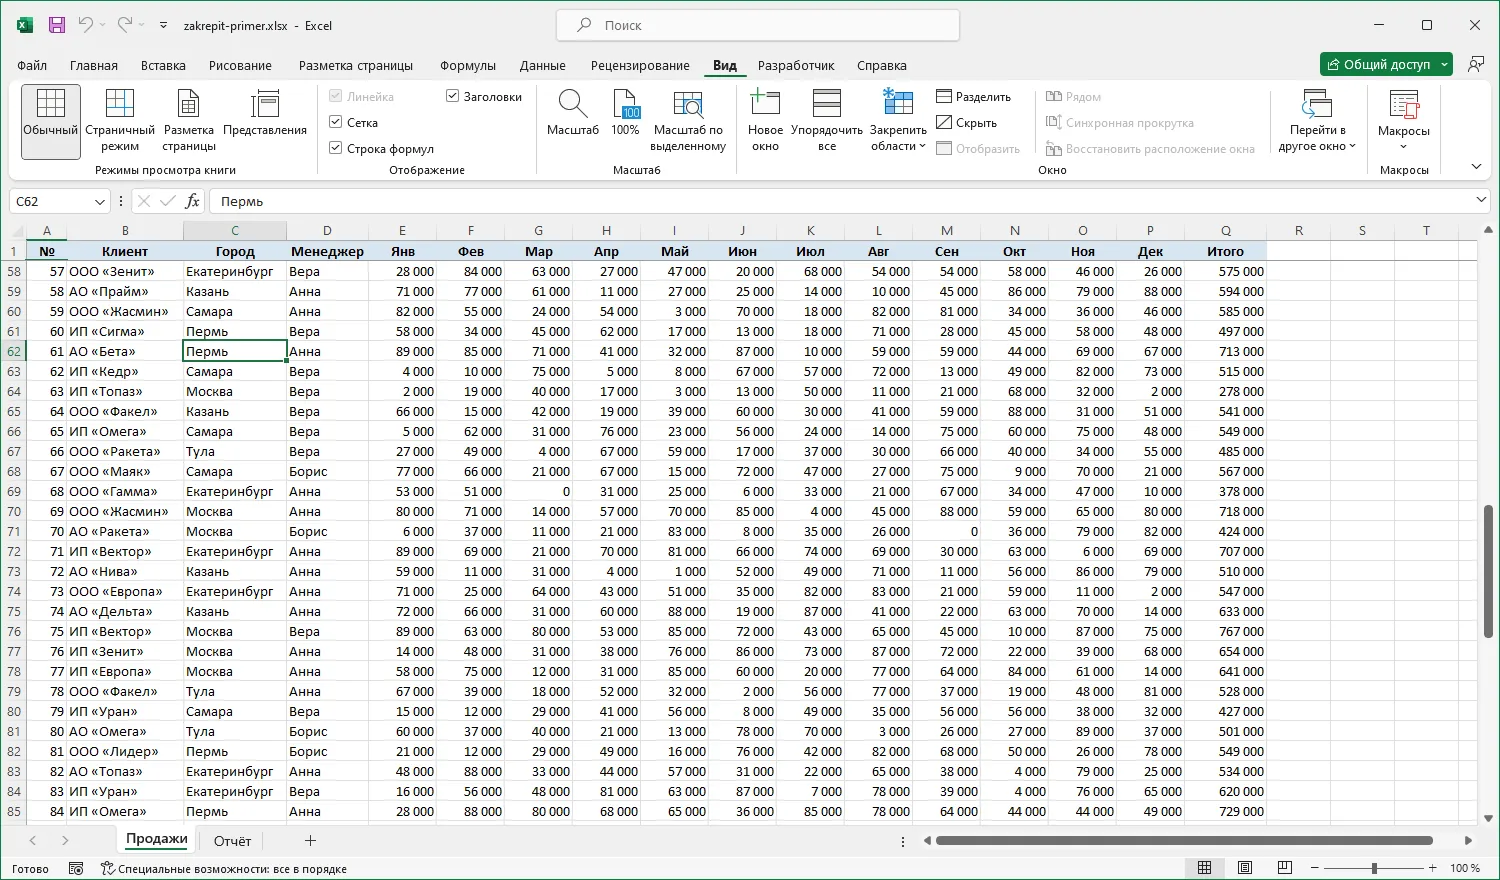The width and height of the screenshot is (1500, 880).
Task: Switch to Страничный режим view
Action: click(120, 121)
